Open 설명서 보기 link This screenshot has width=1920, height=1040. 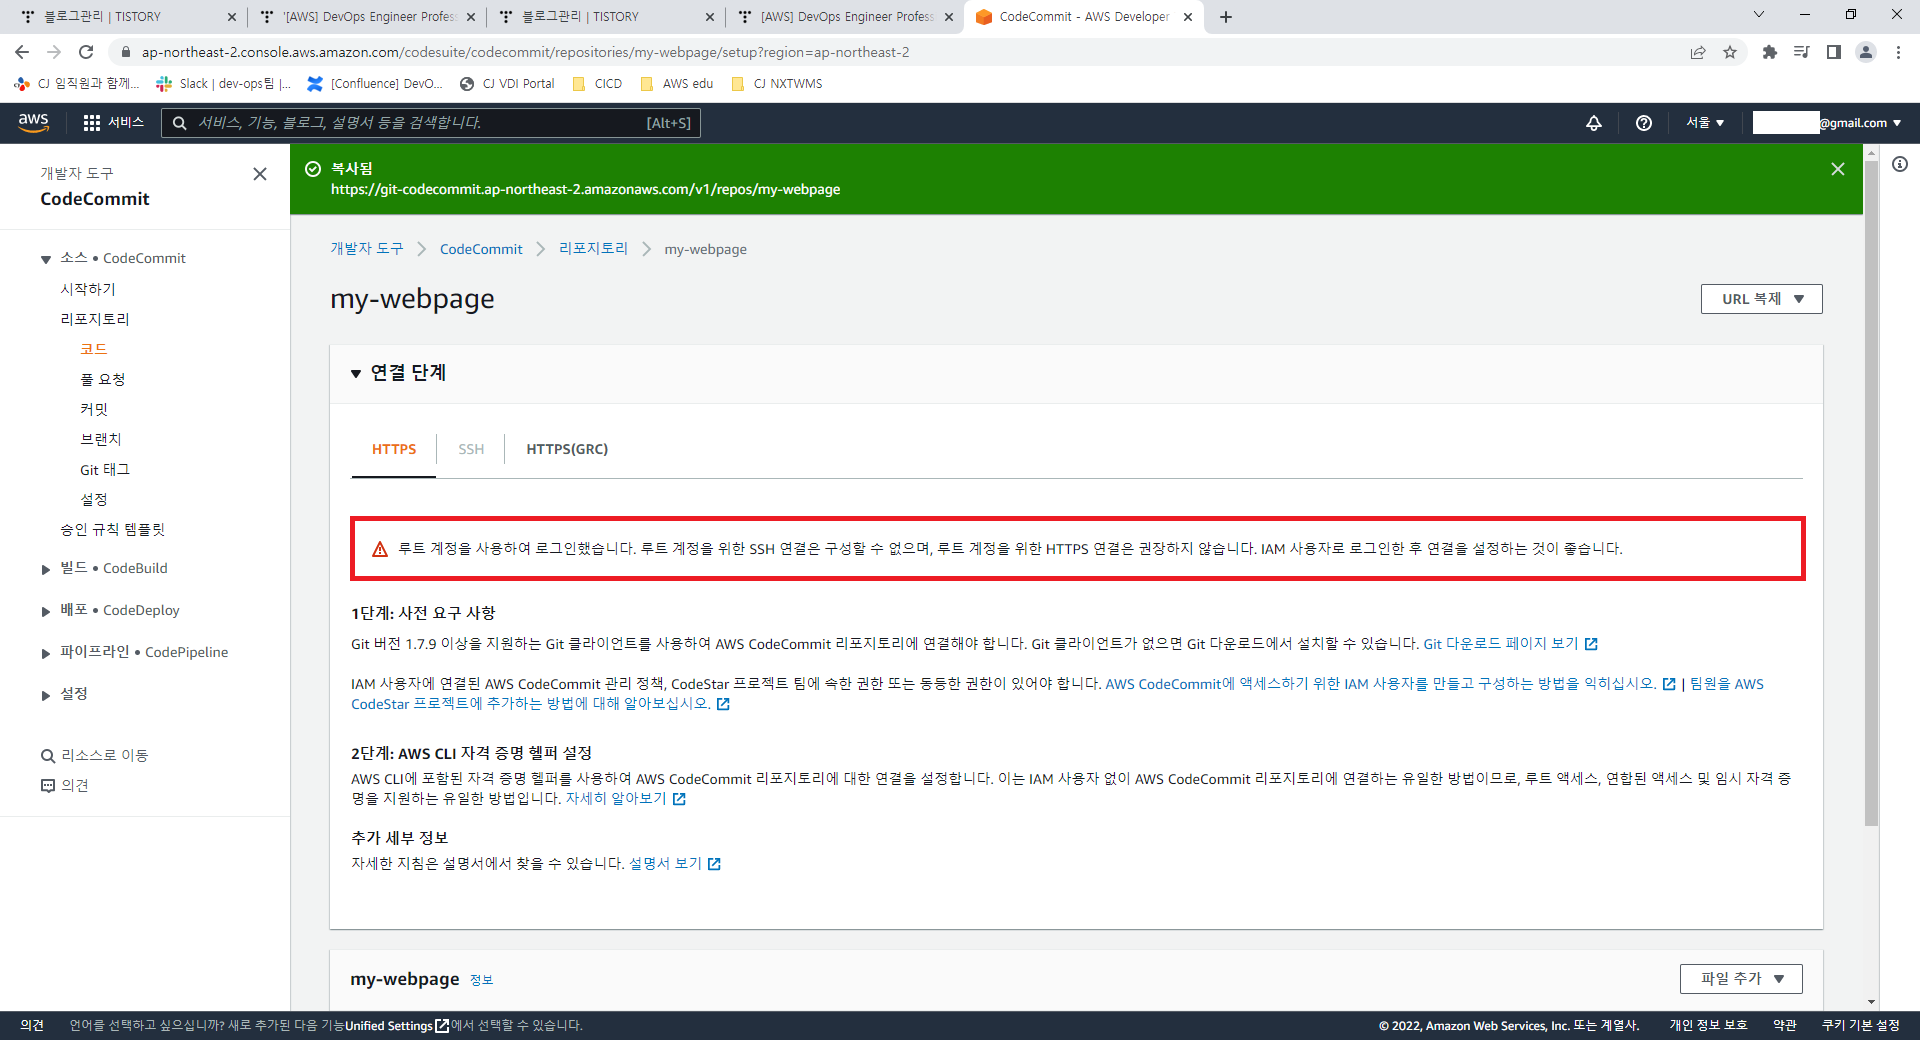click(x=666, y=864)
